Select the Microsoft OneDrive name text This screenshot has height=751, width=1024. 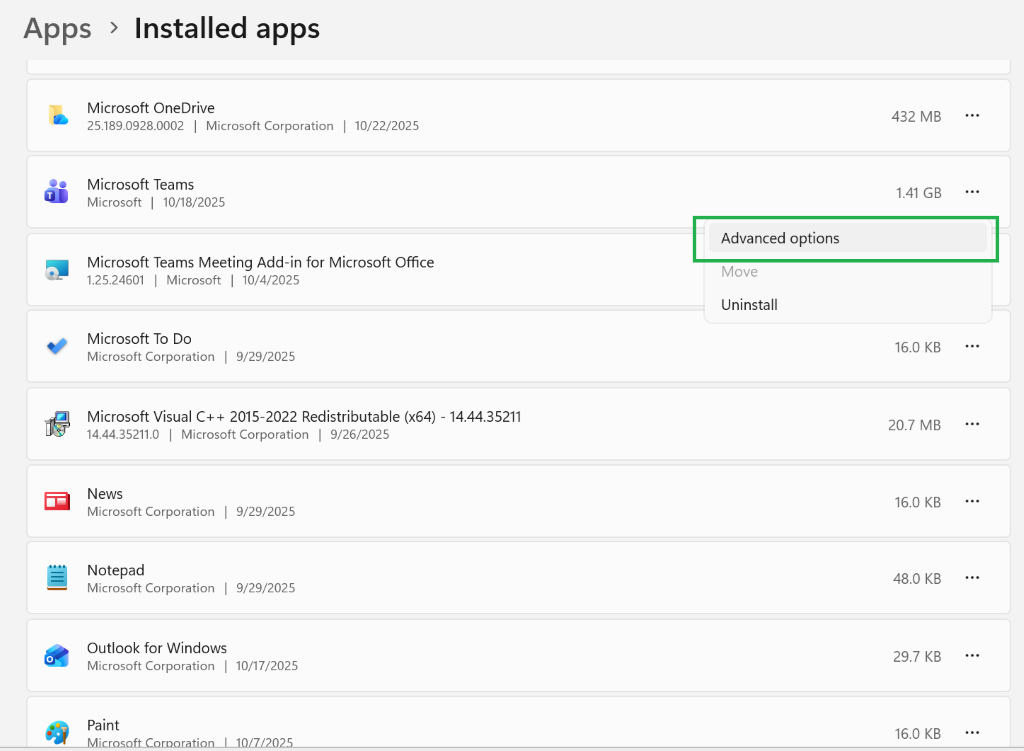pyautogui.click(x=151, y=108)
